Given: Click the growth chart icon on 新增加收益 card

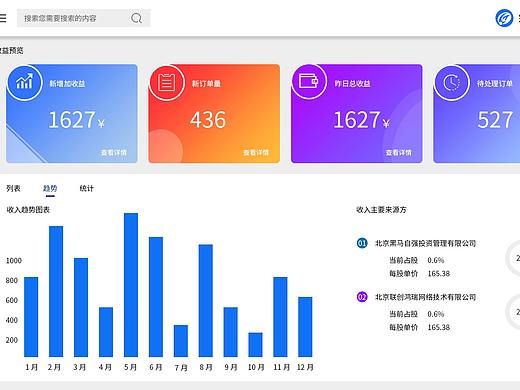Looking at the screenshot, I should click(x=24, y=82).
